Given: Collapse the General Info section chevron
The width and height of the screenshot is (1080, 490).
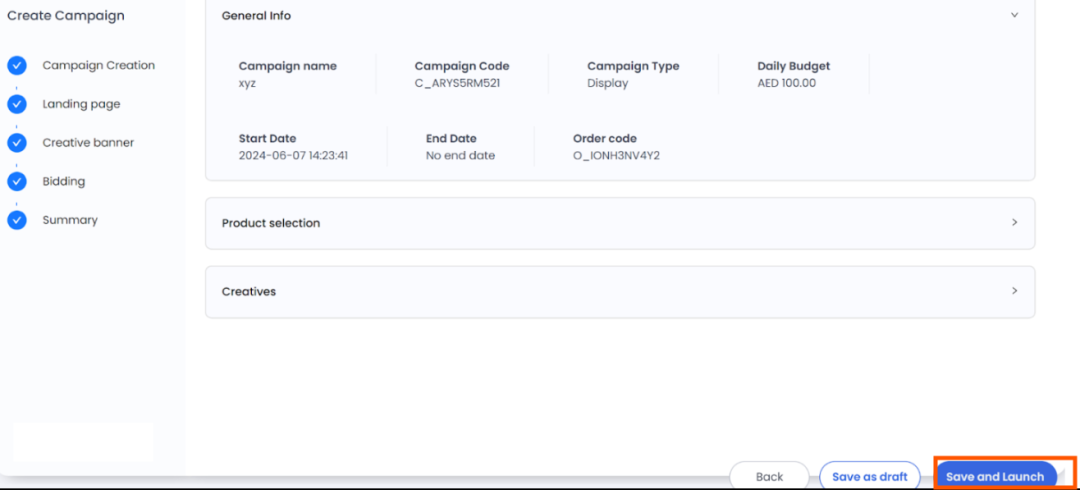Looking at the screenshot, I should [1014, 15].
